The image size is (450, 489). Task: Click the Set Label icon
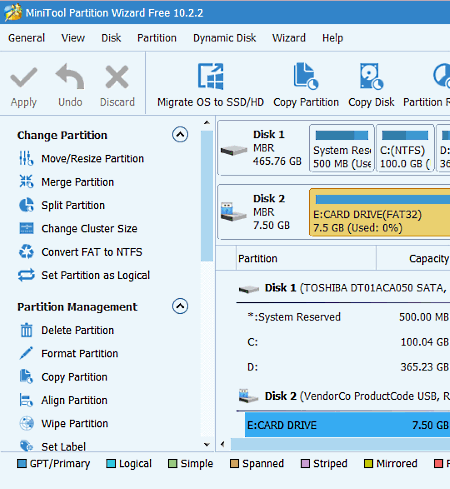point(26,446)
